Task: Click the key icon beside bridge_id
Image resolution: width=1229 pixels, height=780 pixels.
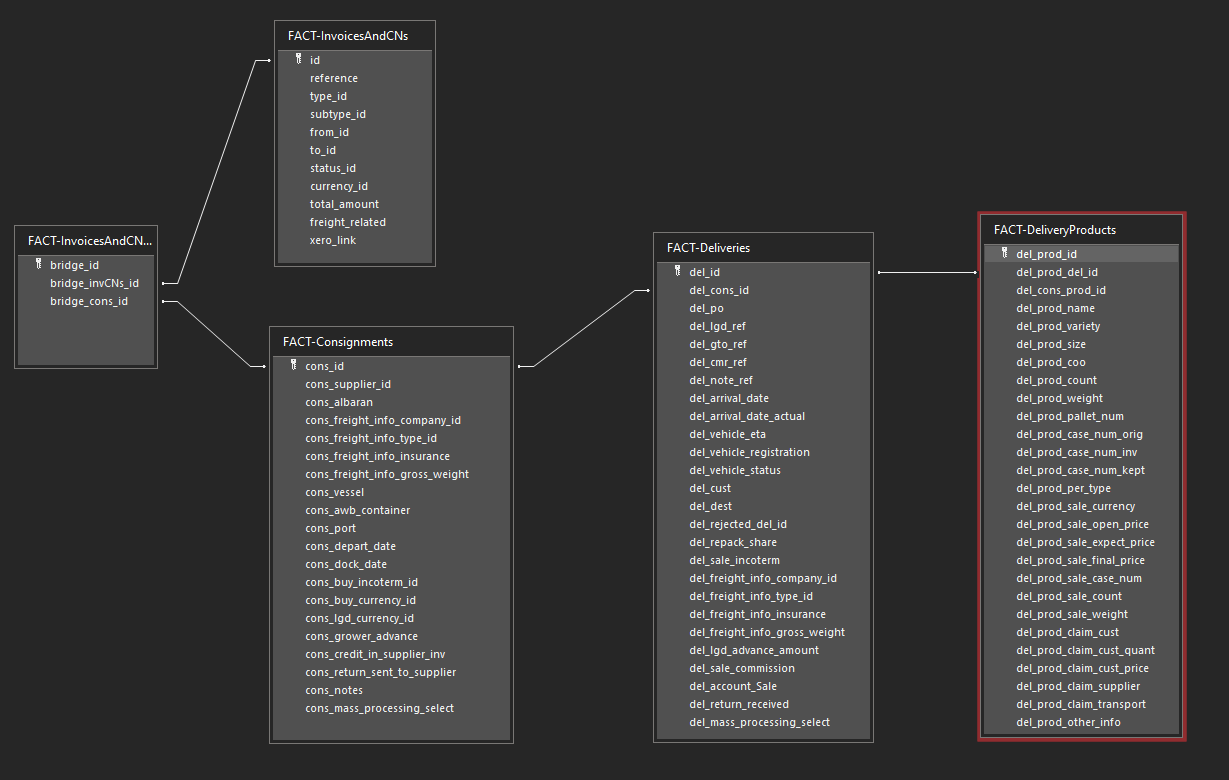Action: pos(39,265)
